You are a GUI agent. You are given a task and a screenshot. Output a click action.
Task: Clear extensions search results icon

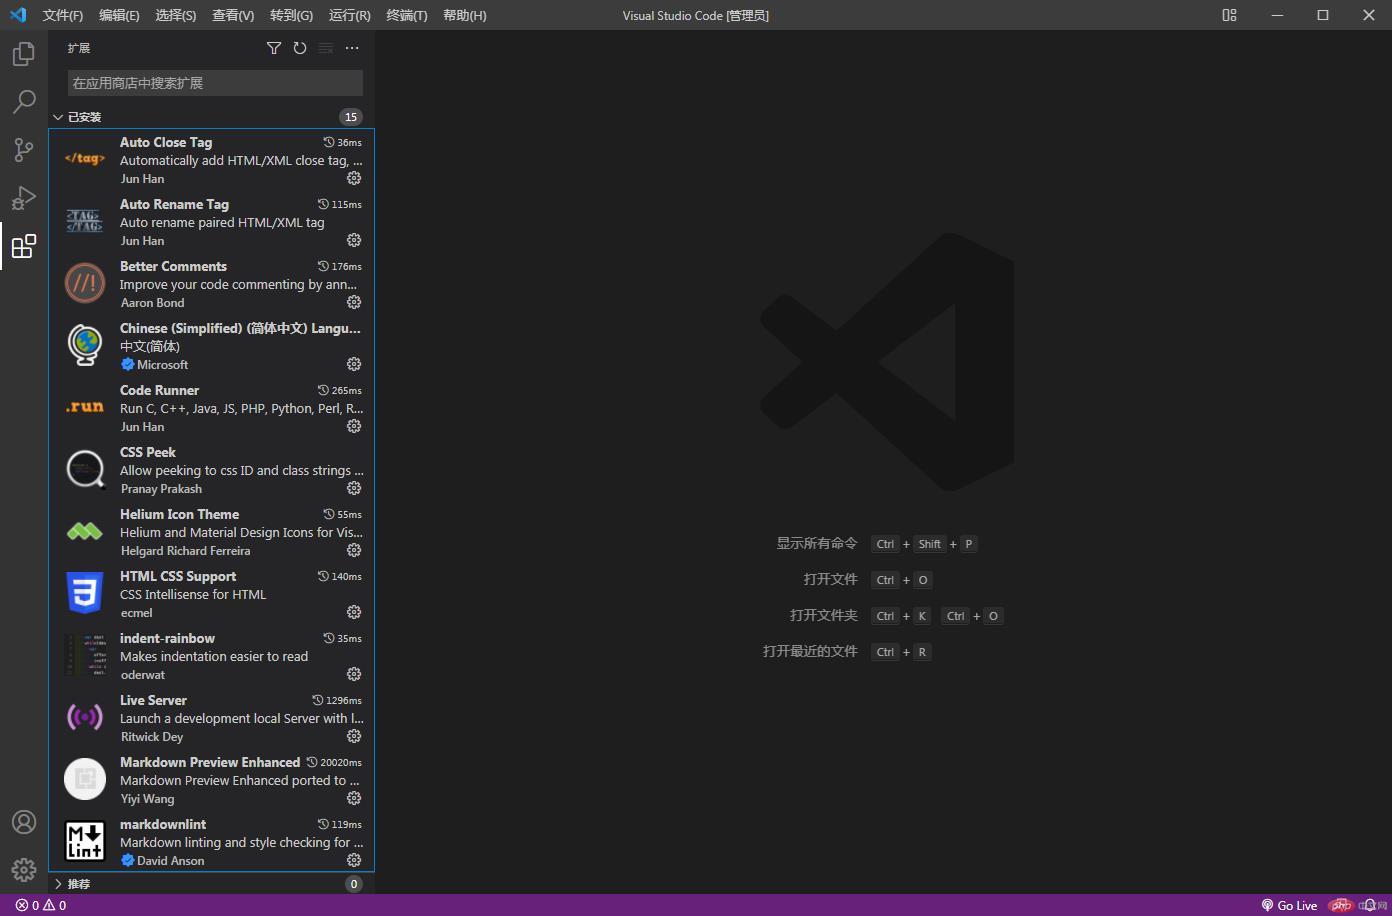pyautogui.click(x=326, y=48)
